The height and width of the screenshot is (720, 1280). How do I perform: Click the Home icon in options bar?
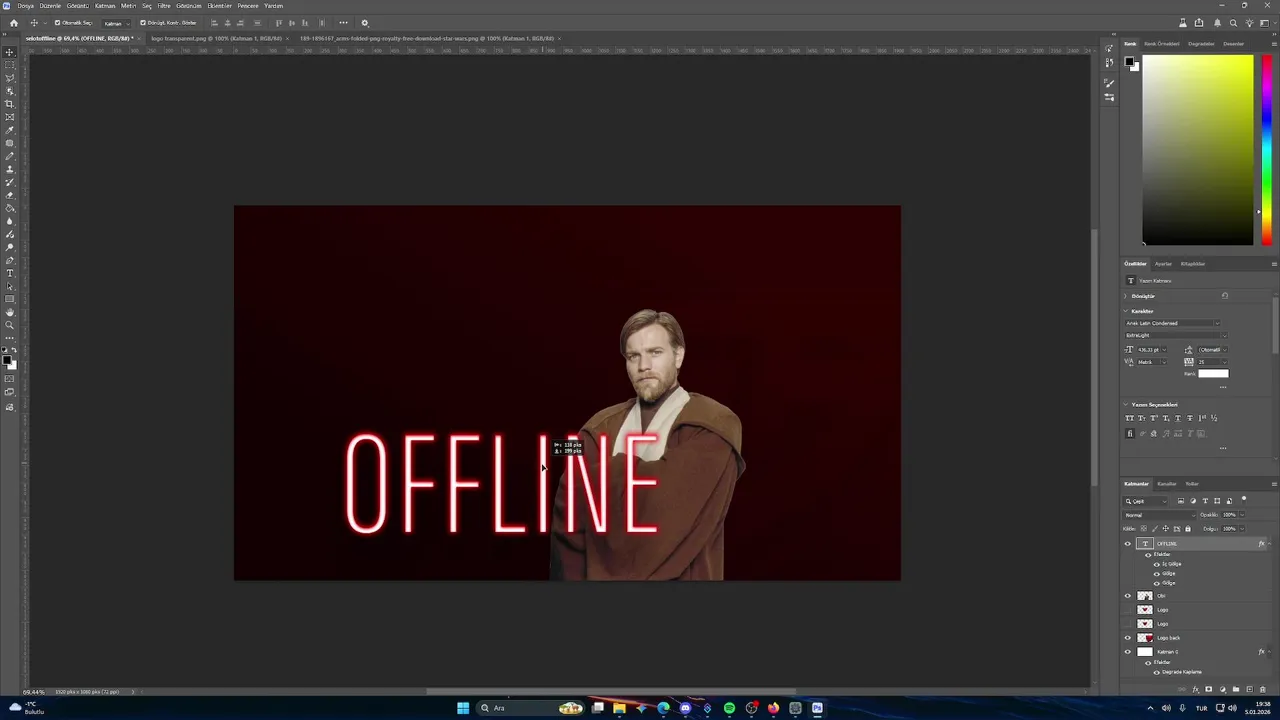pos(14,23)
